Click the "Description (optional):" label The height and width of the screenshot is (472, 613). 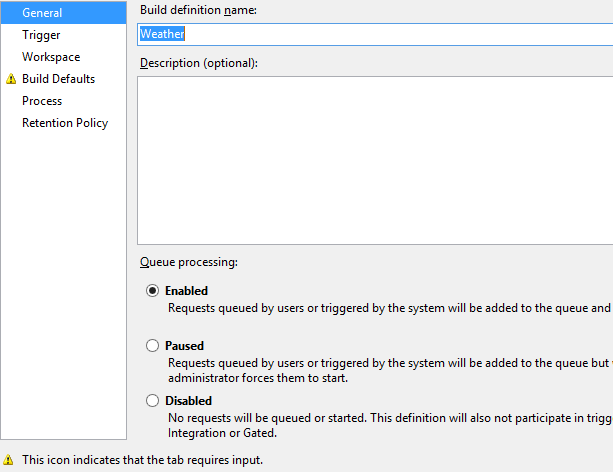199,63
